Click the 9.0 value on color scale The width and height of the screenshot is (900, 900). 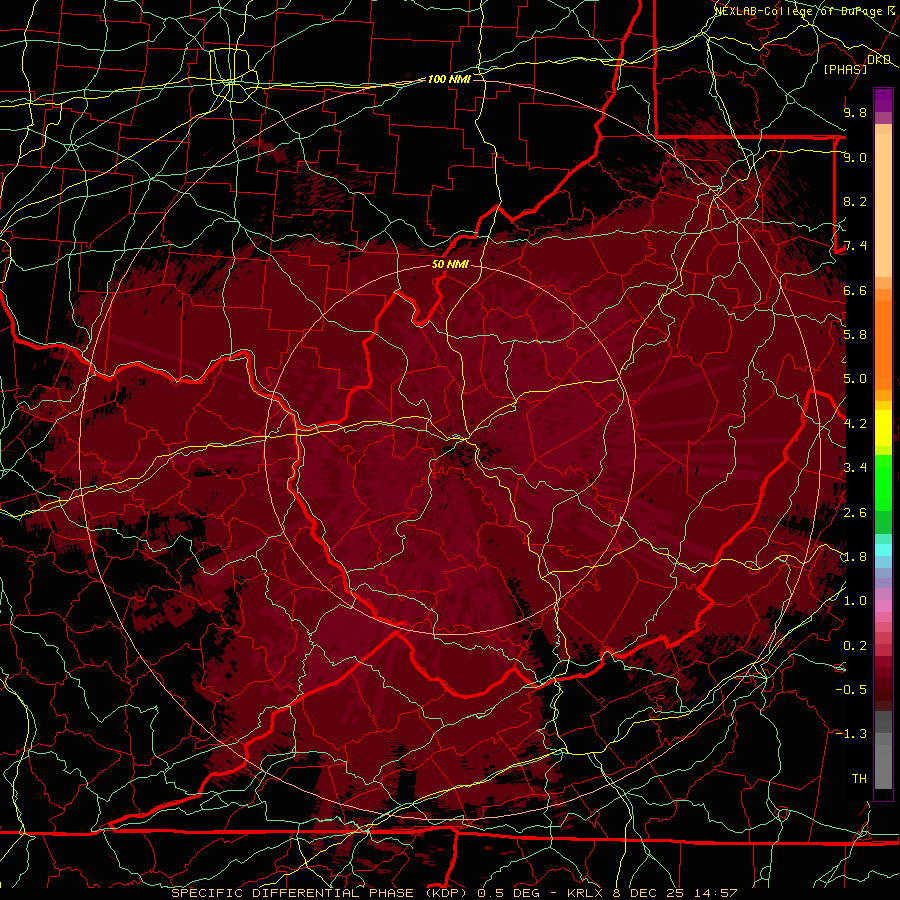point(855,157)
